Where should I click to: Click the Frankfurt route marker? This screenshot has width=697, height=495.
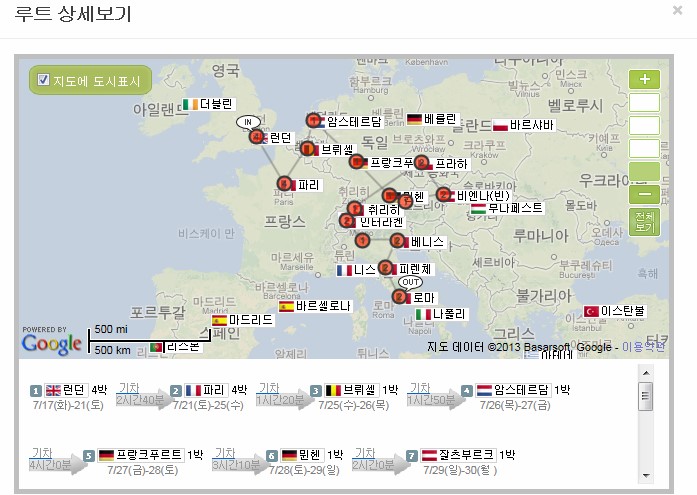pyautogui.click(x=357, y=162)
